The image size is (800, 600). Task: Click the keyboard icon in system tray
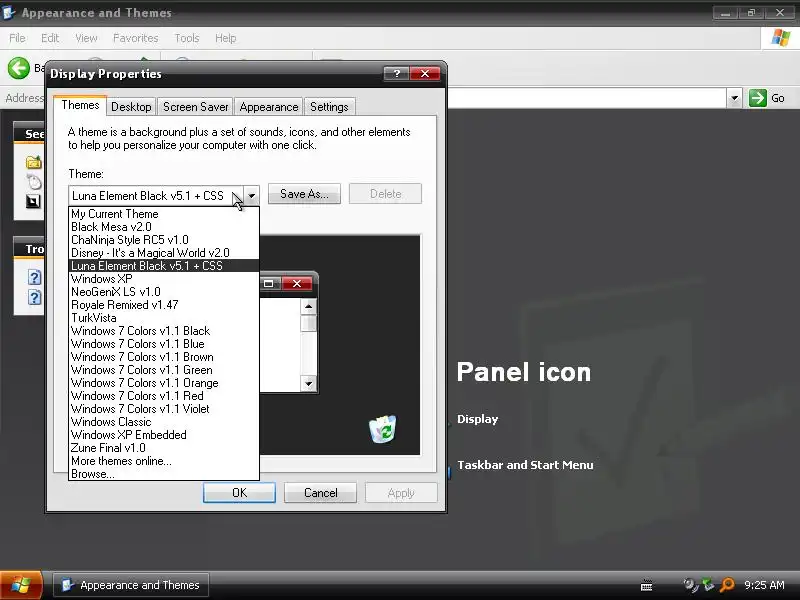point(646,585)
